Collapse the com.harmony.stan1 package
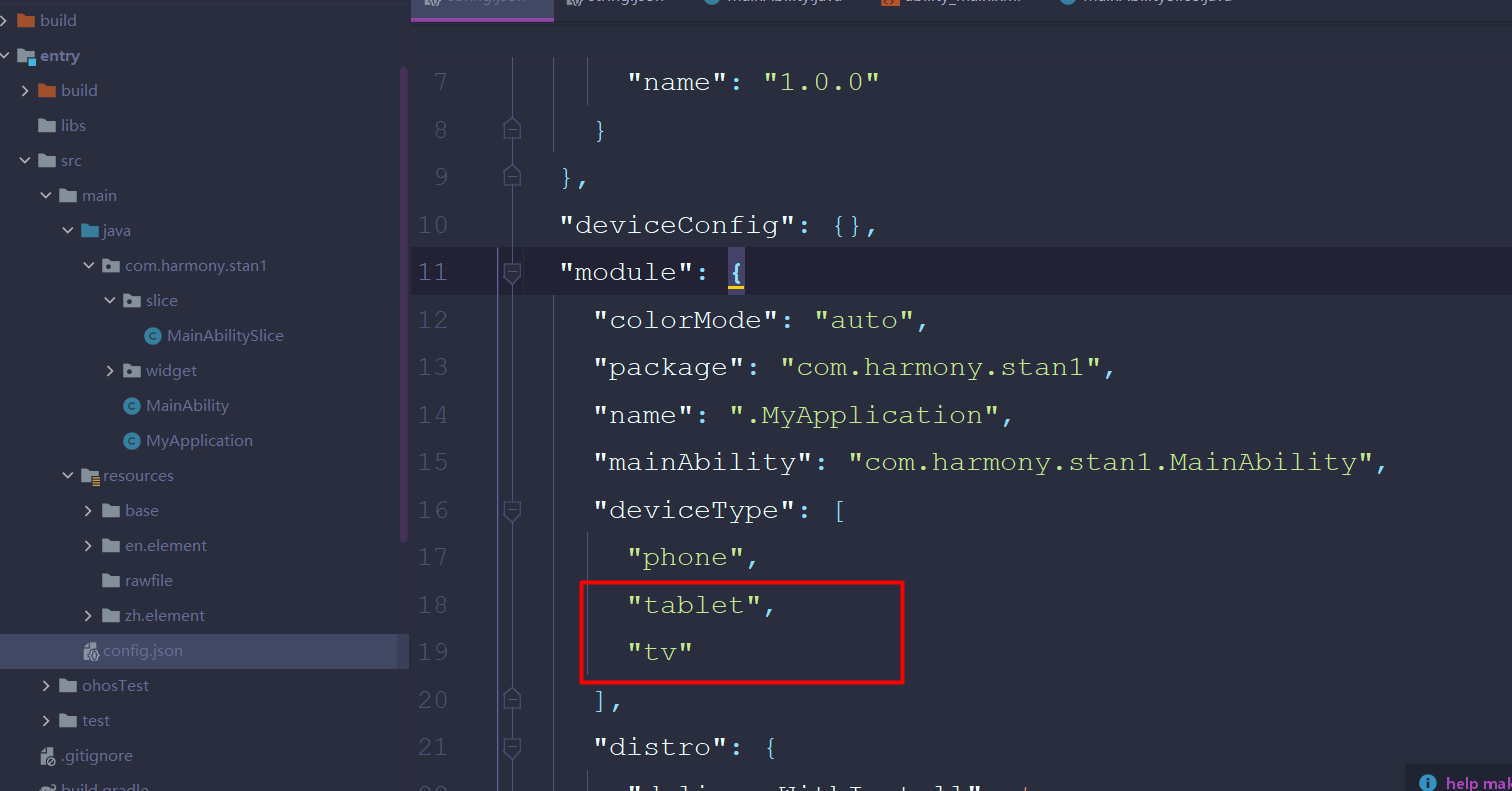The height and width of the screenshot is (791, 1512). tap(90, 266)
